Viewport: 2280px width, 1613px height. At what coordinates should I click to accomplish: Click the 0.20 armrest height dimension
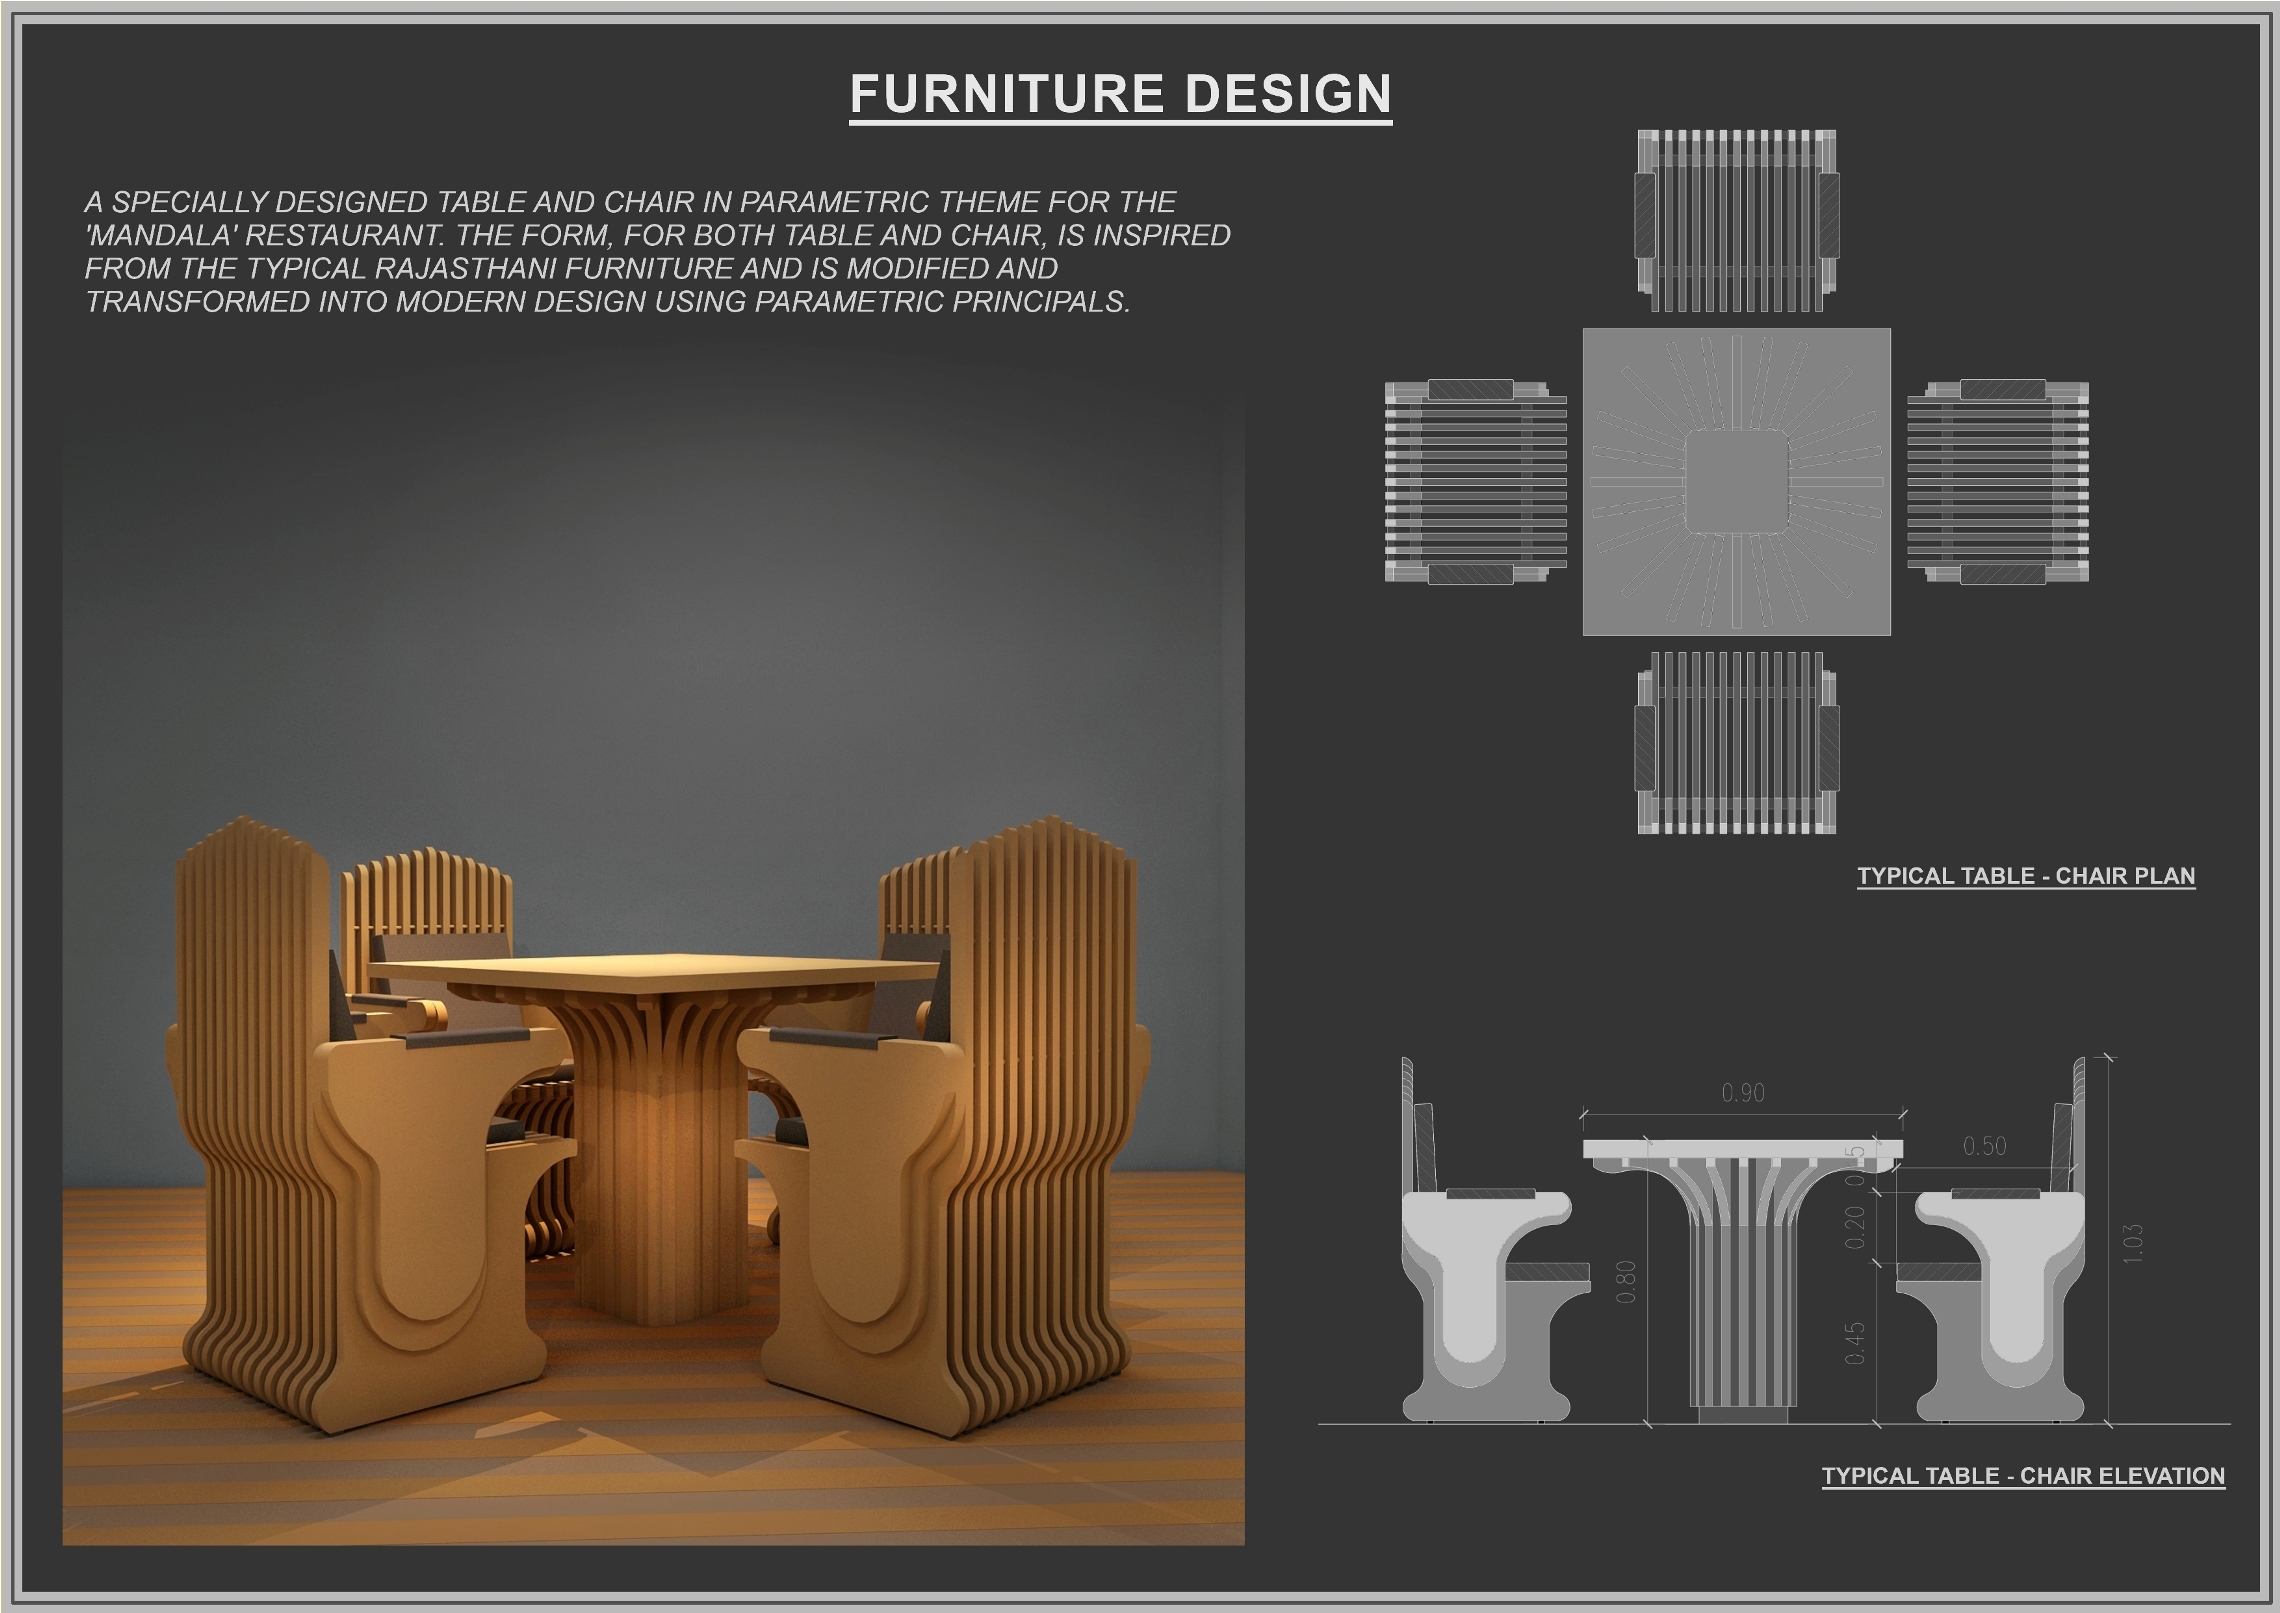click(1854, 1227)
